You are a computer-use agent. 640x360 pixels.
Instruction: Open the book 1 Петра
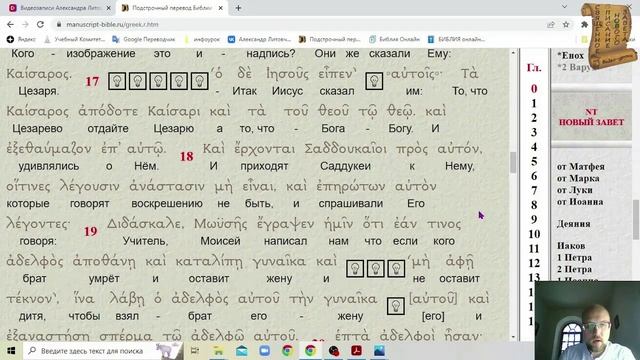click(574, 258)
